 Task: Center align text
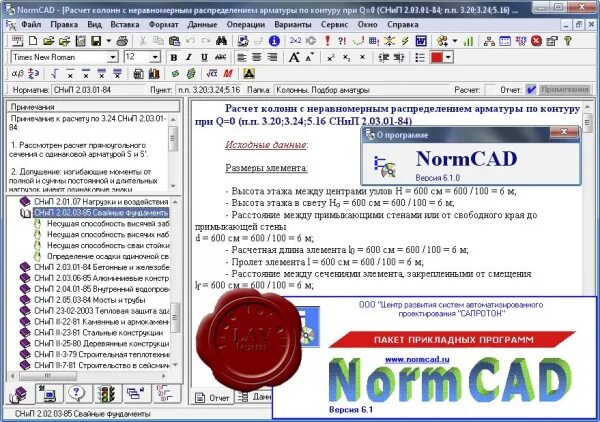point(257,57)
